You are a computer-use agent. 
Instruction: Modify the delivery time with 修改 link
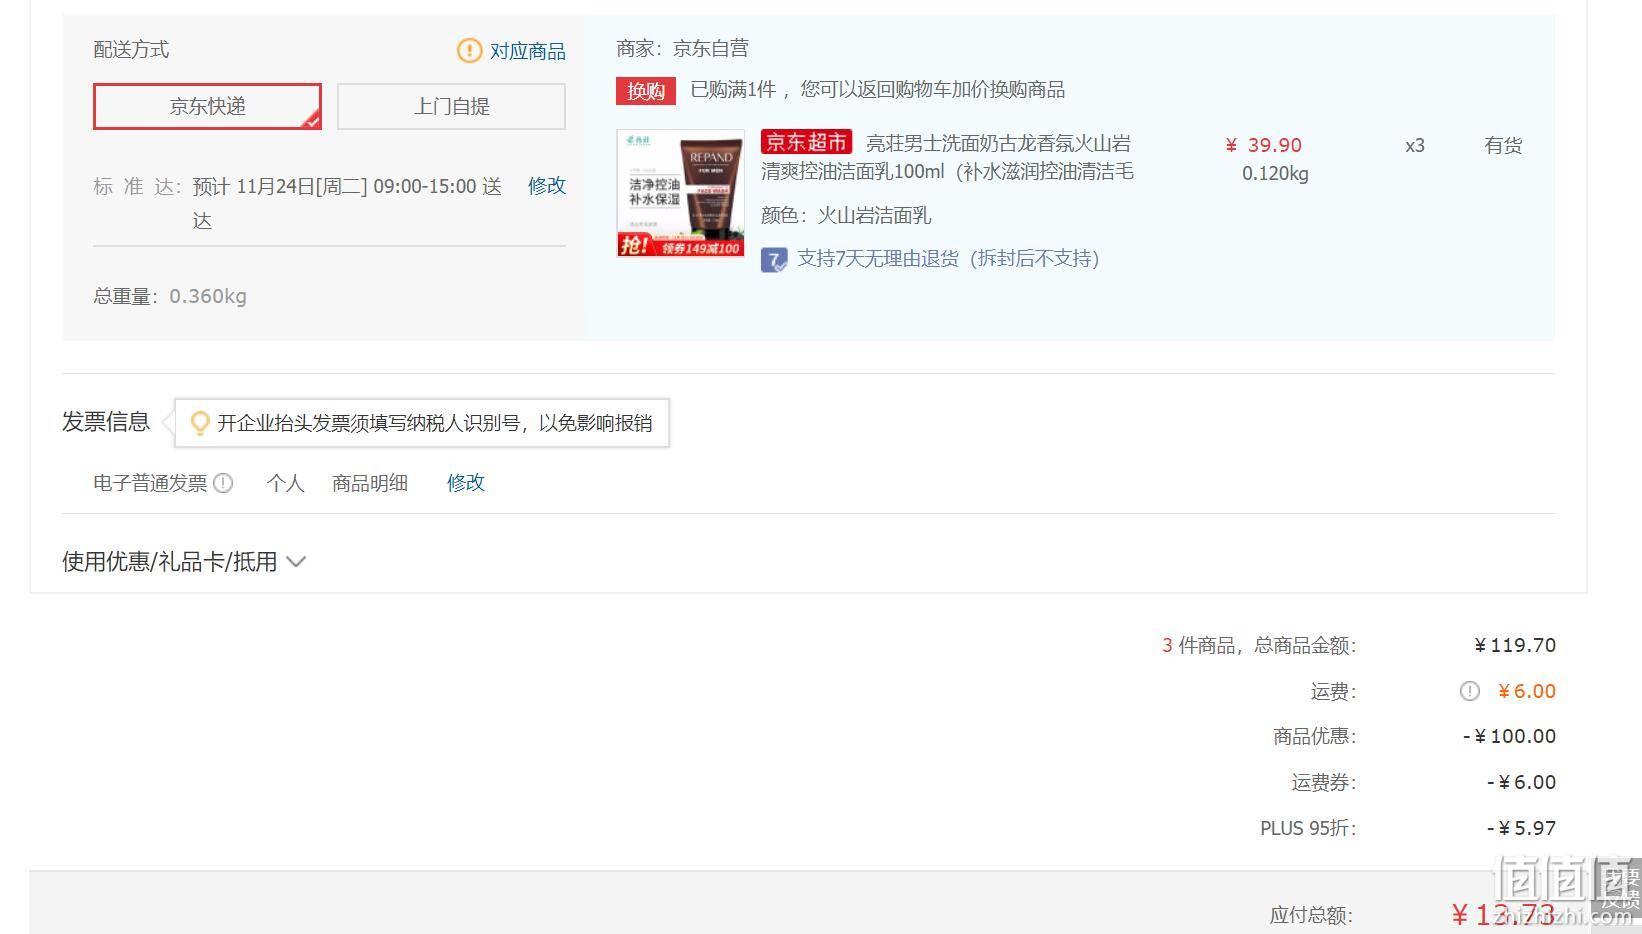tap(547, 185)
